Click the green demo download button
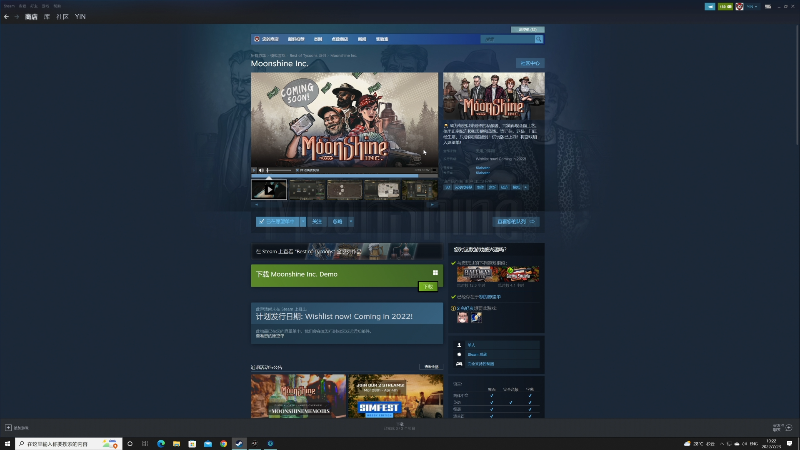The height and width of the screenshot is (450, 800). (x=428, y=287)
